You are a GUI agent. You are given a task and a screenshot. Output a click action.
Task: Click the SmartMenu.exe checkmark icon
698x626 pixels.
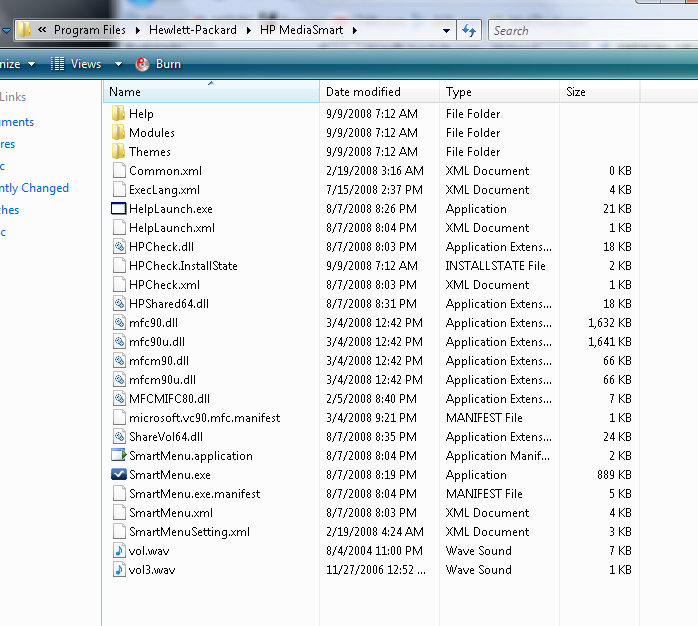119,475
